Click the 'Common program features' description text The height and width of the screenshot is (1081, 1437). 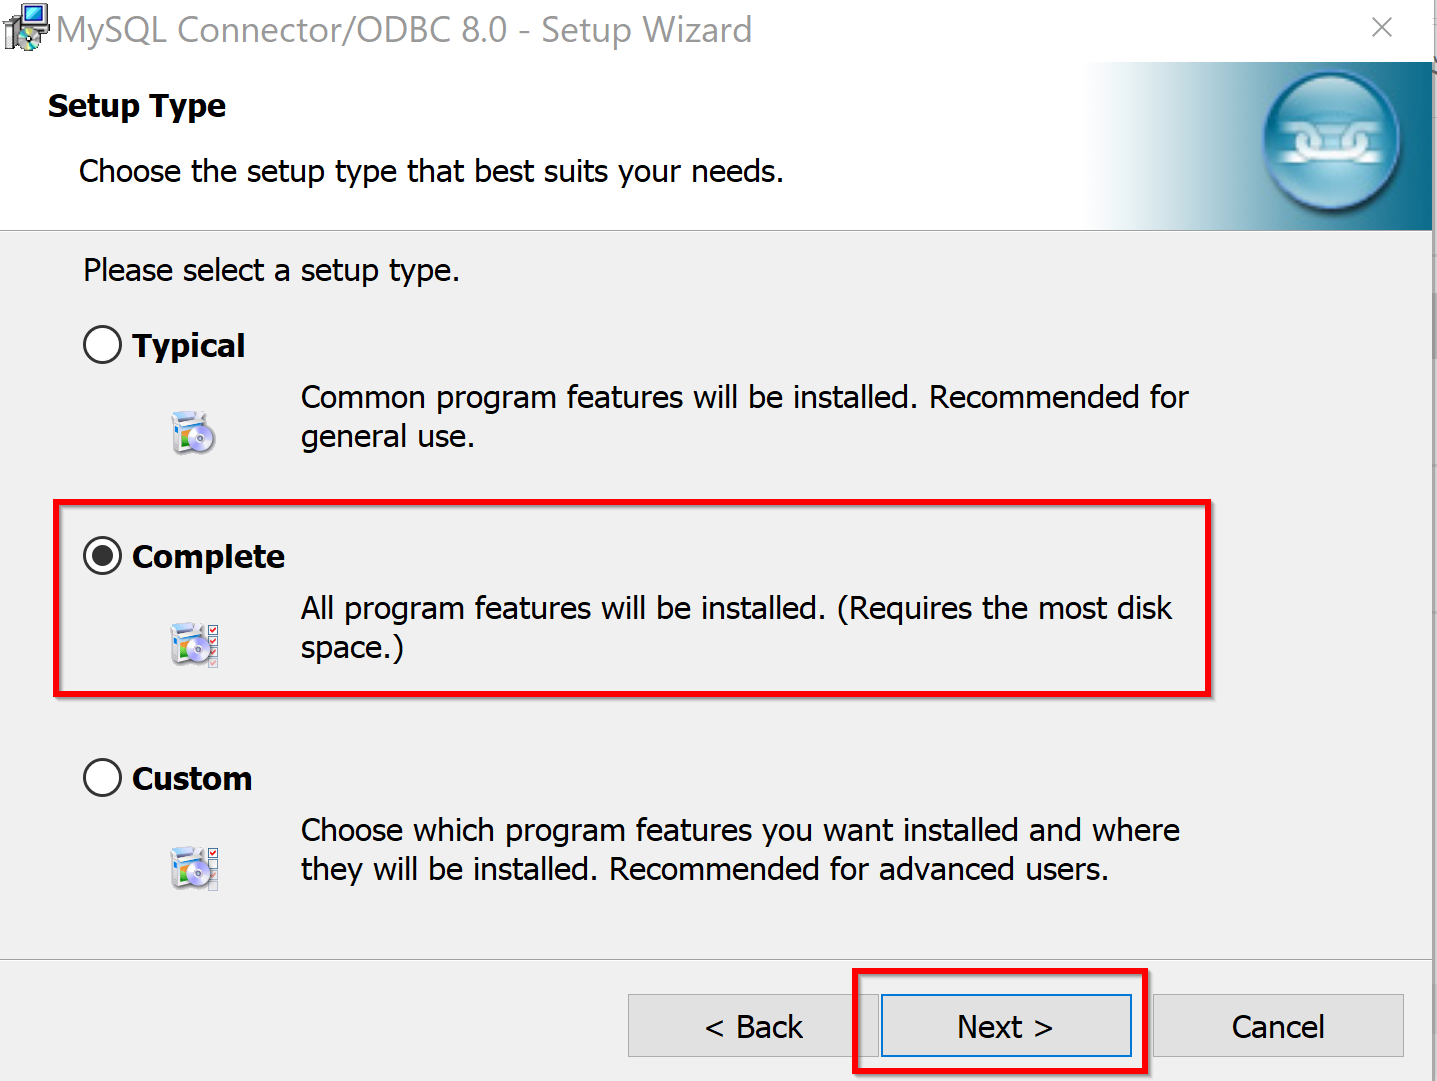pos(744,417)
